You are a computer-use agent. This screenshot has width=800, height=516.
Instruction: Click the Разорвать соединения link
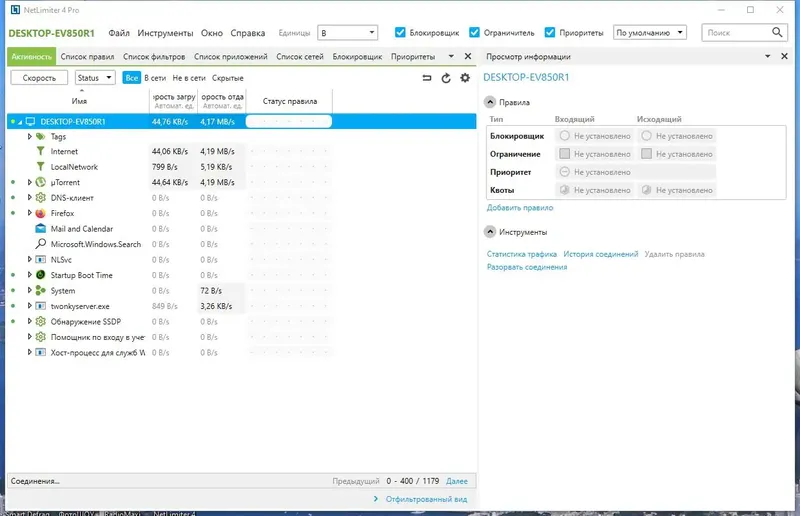pos(527,267)
